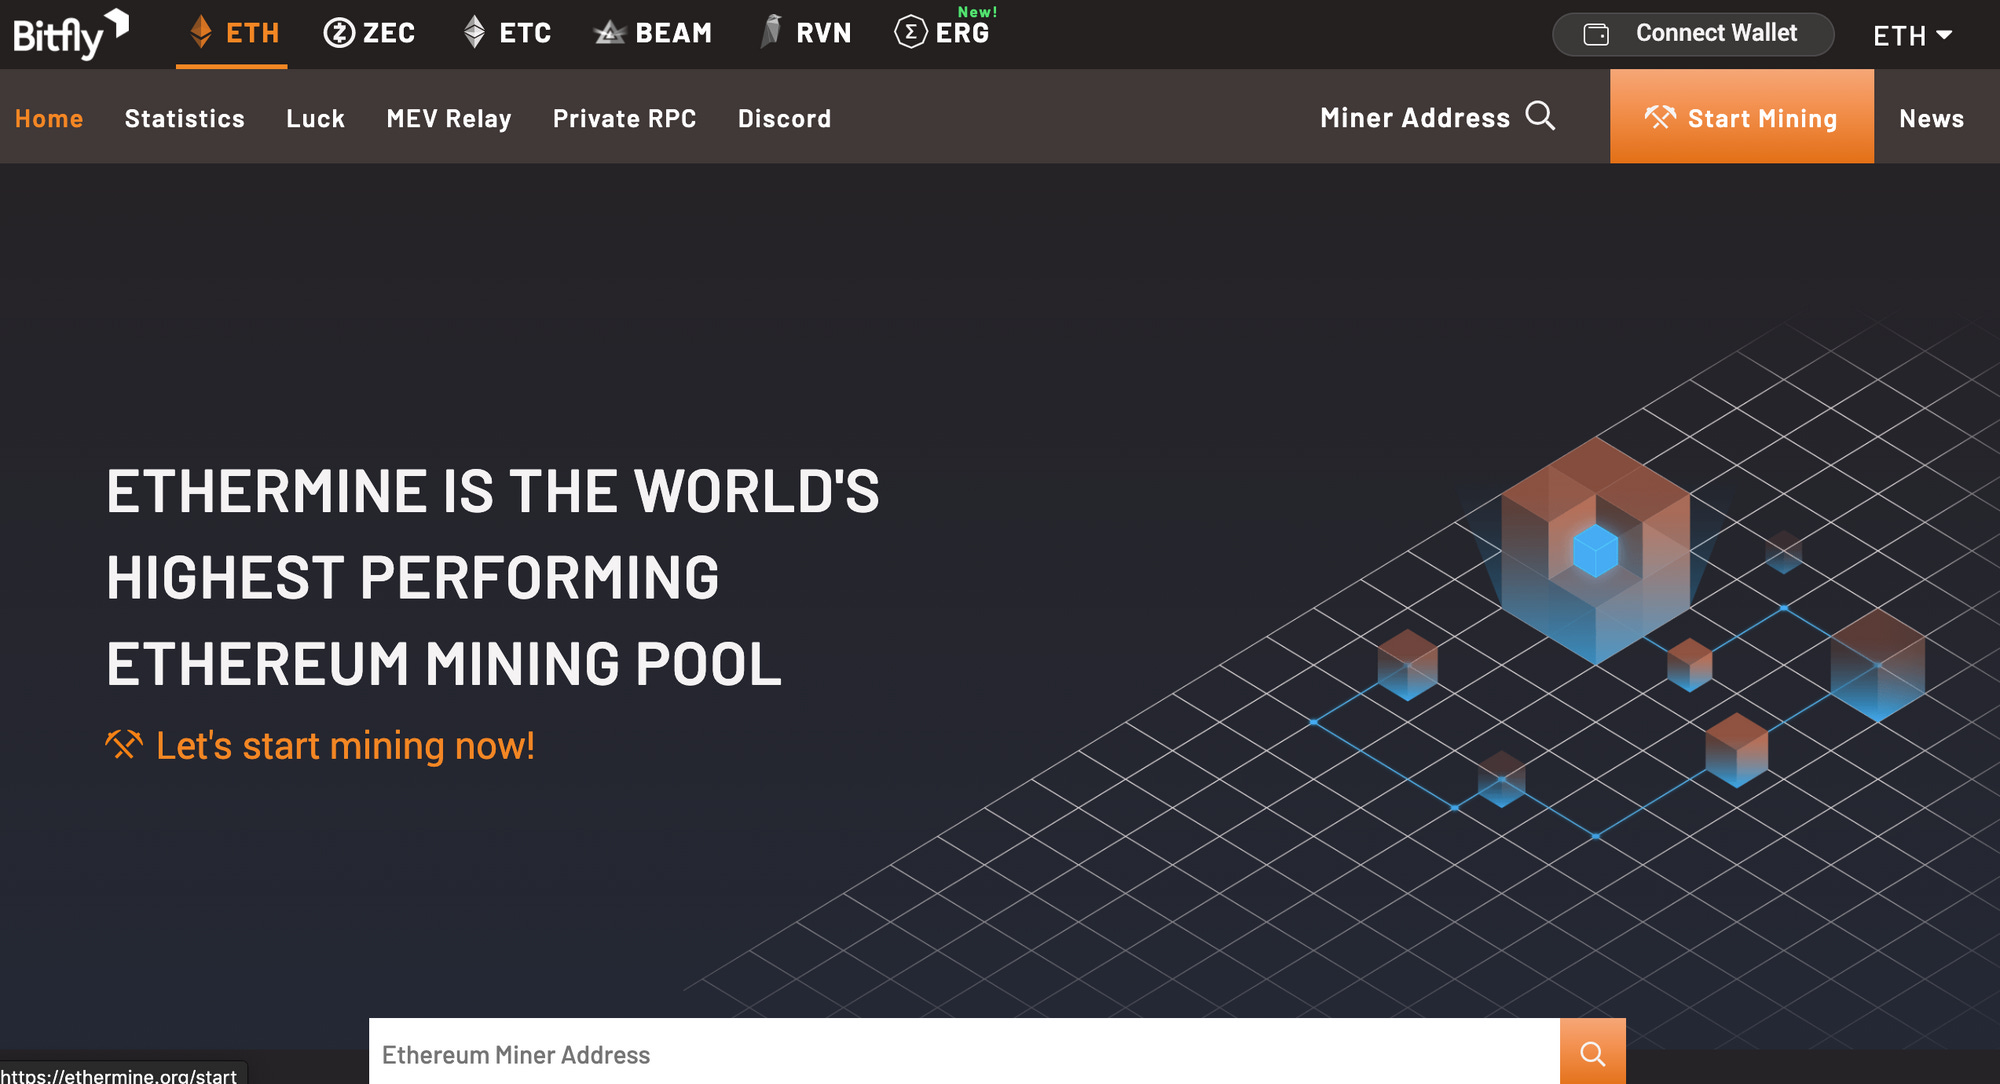
Task: Click the pickaxe icon in Start Mining
Action: point(1660,117)
